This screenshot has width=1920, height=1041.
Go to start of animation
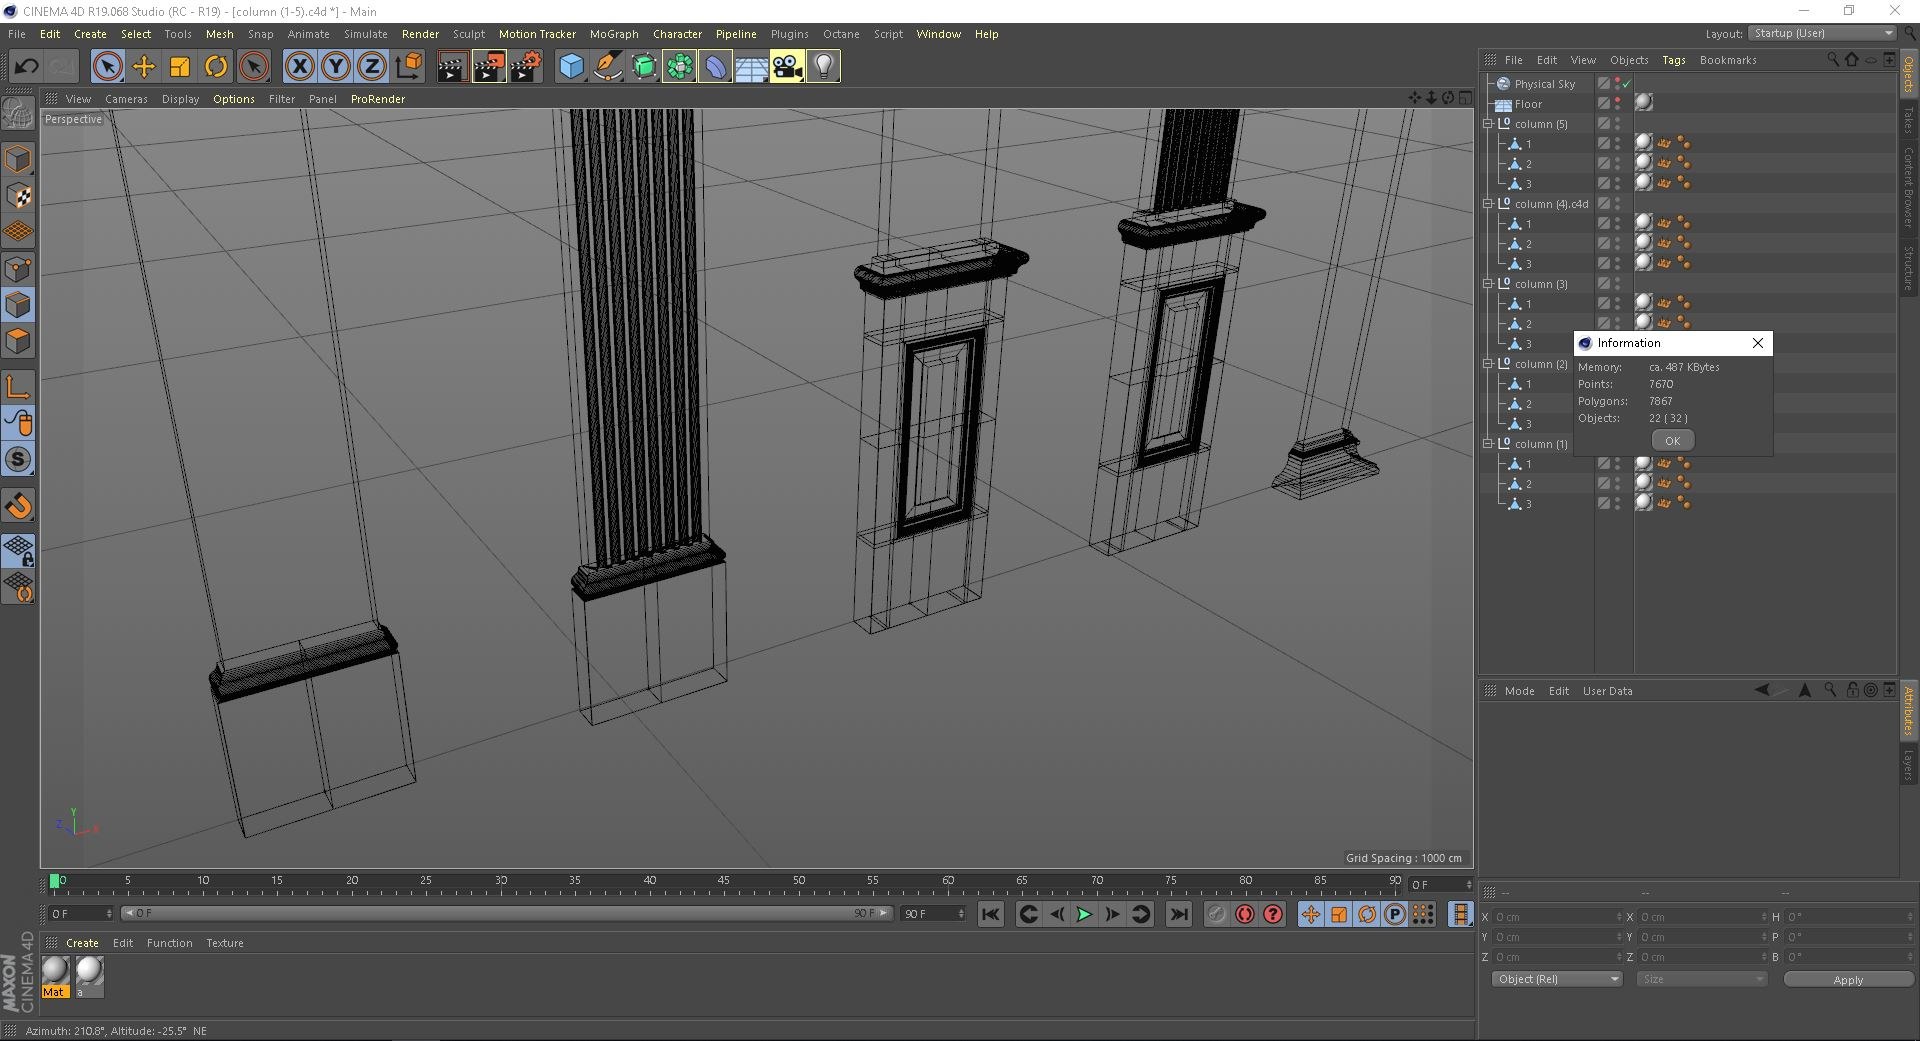(990, 914)
